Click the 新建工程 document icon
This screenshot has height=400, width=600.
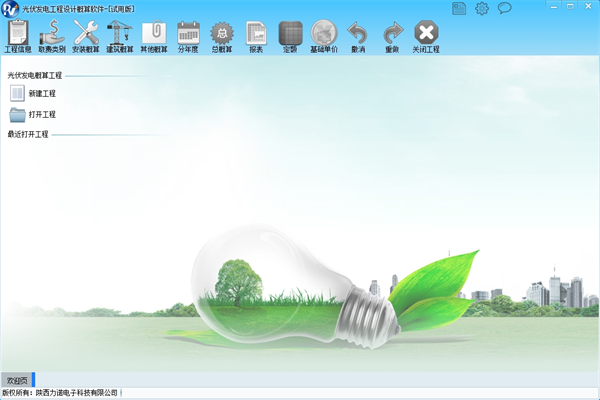pyautogui.click(x=17, y=93)
